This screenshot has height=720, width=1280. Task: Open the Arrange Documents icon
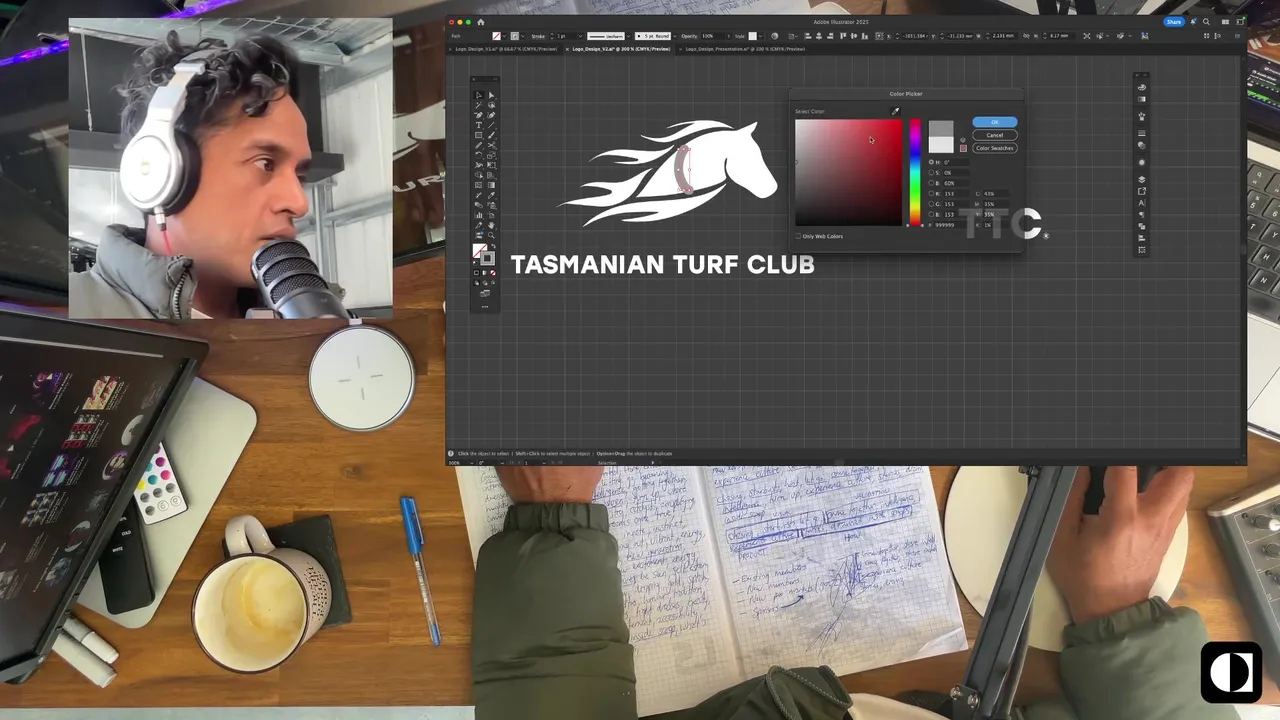1226,22
